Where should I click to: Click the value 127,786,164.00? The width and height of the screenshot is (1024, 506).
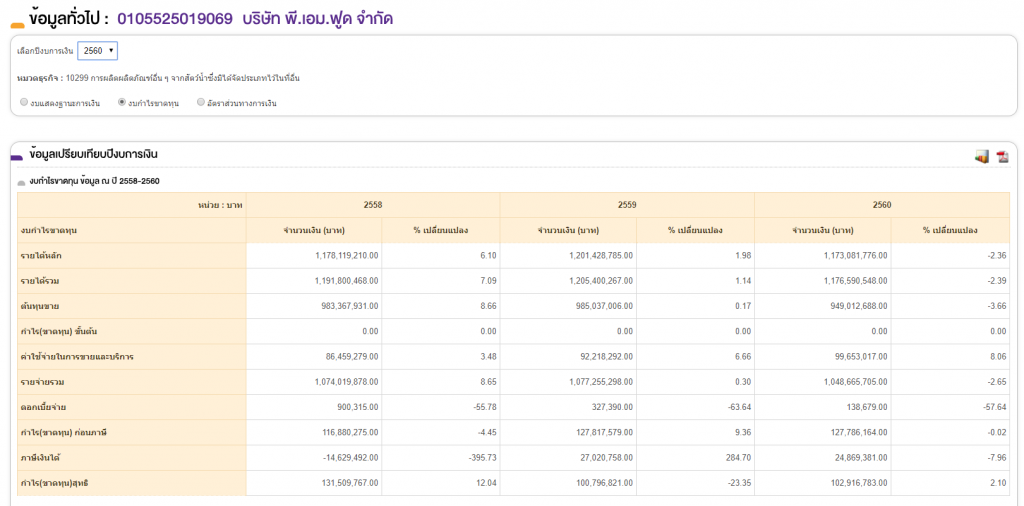[859, 433]
